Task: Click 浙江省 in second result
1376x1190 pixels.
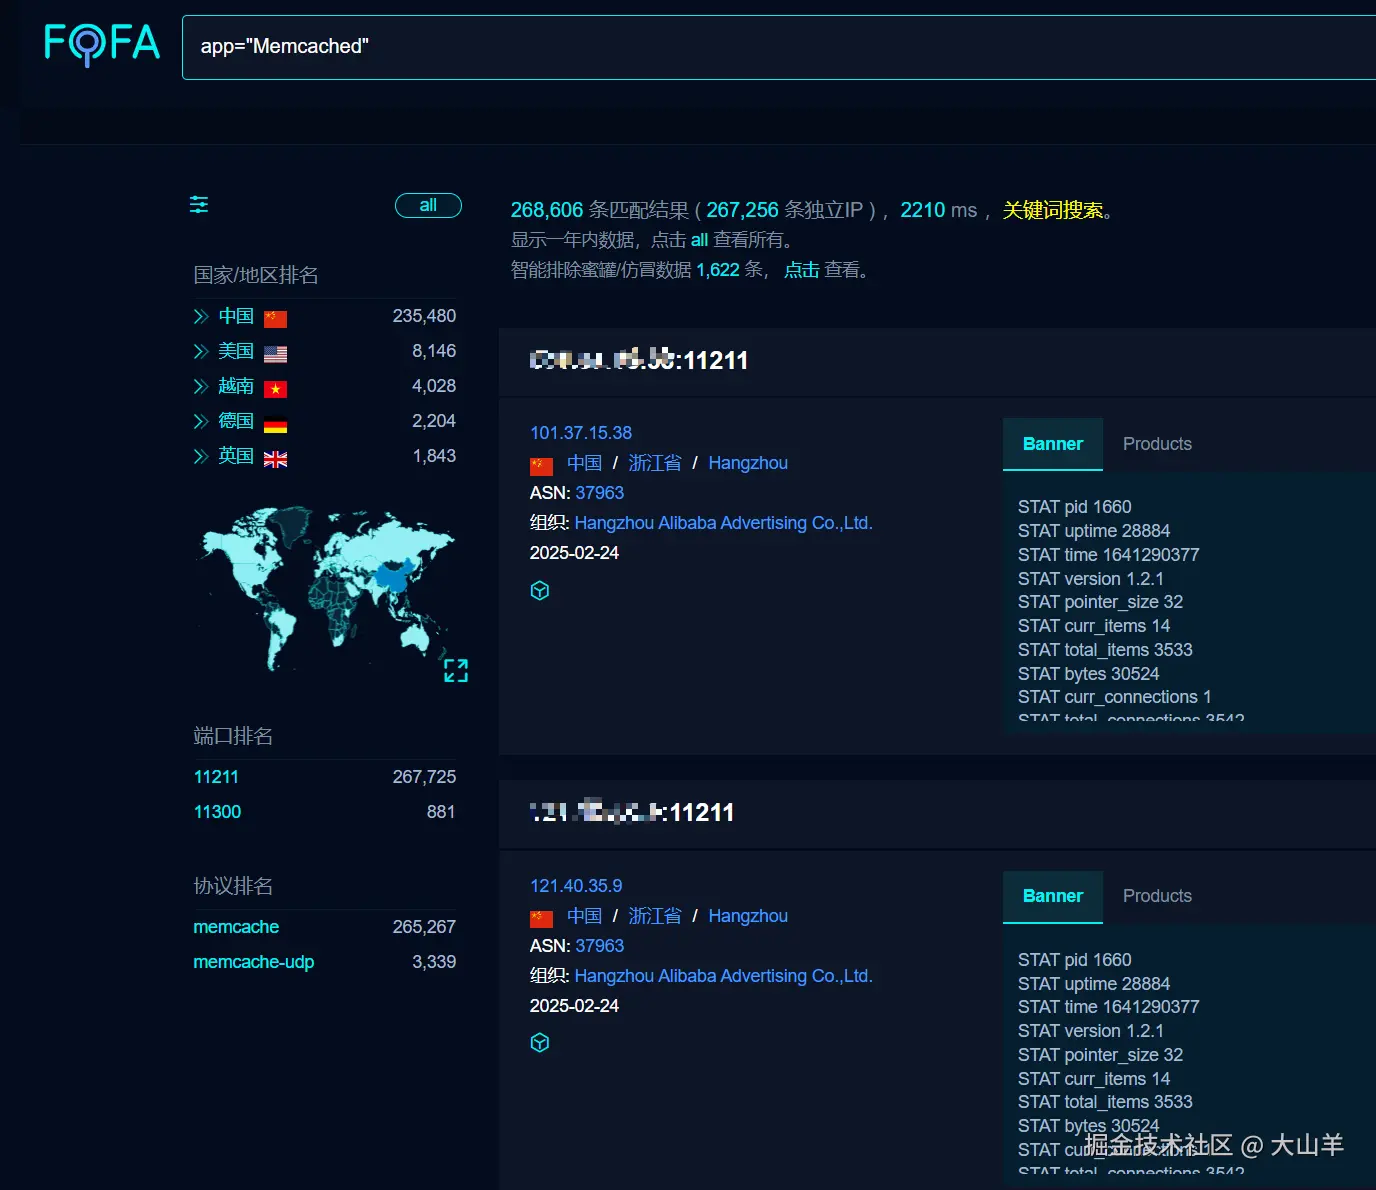Action: point(655,916)
